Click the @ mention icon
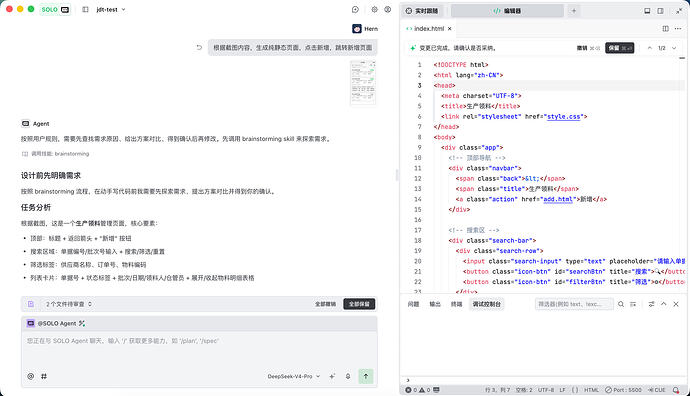Viewport: 690px width, 396px height. (31, 376)
